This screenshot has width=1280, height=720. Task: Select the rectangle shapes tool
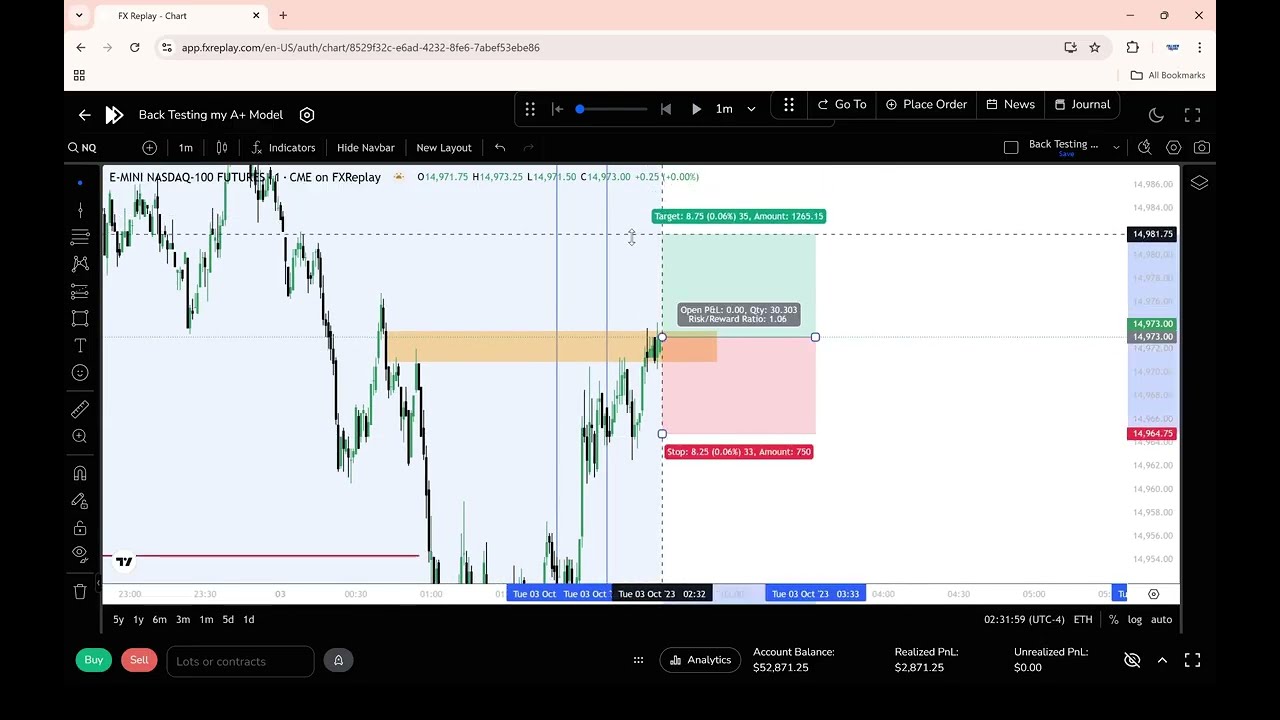80,318
